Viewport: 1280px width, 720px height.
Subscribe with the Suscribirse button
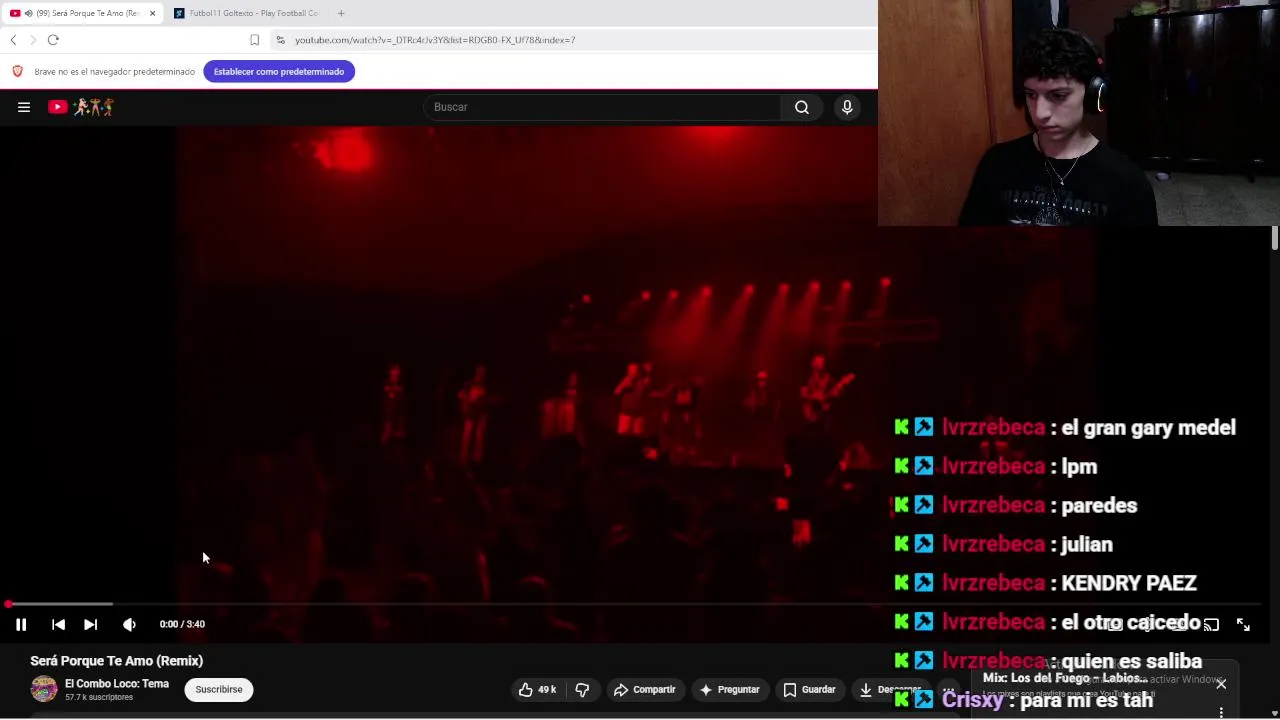[x=219, y=689]
